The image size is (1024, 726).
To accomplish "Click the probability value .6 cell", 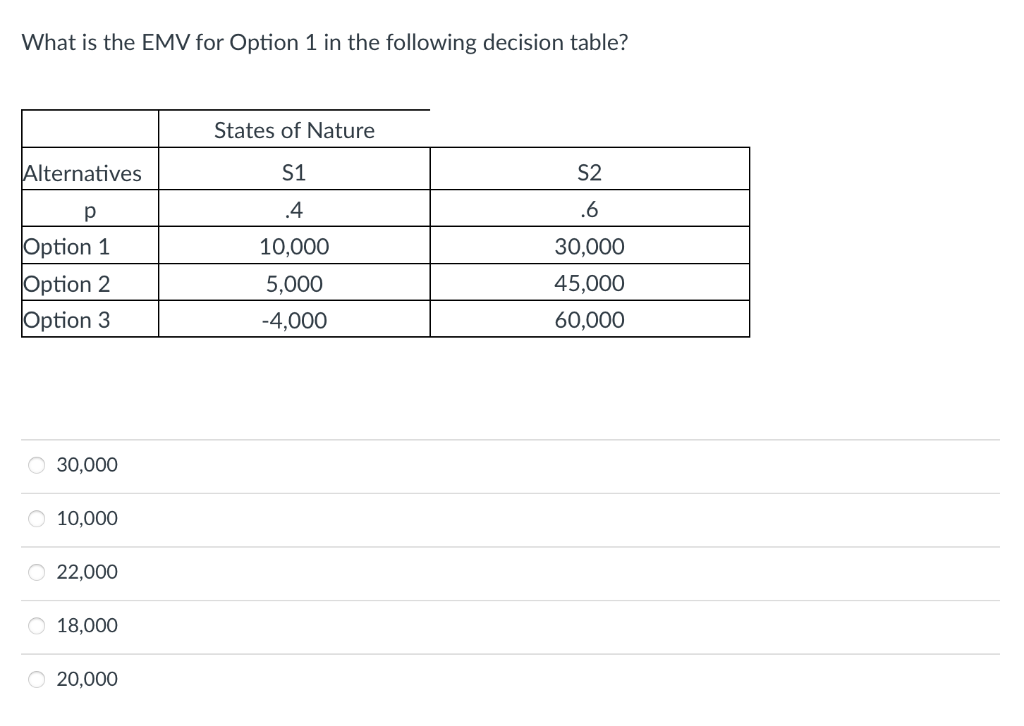I will tap(589, 209).
